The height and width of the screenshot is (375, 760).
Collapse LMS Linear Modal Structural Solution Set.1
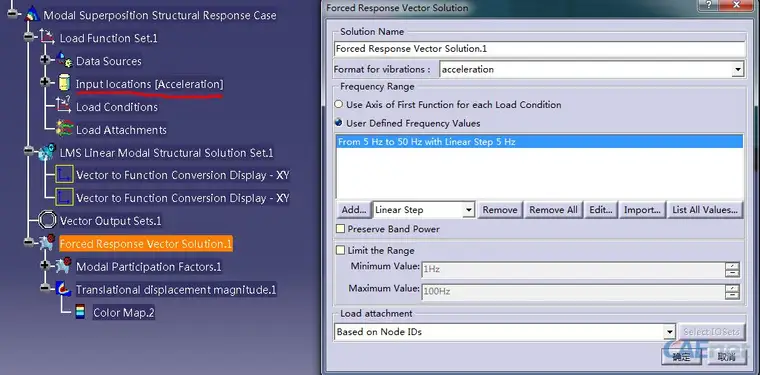(x=29, y=151)
